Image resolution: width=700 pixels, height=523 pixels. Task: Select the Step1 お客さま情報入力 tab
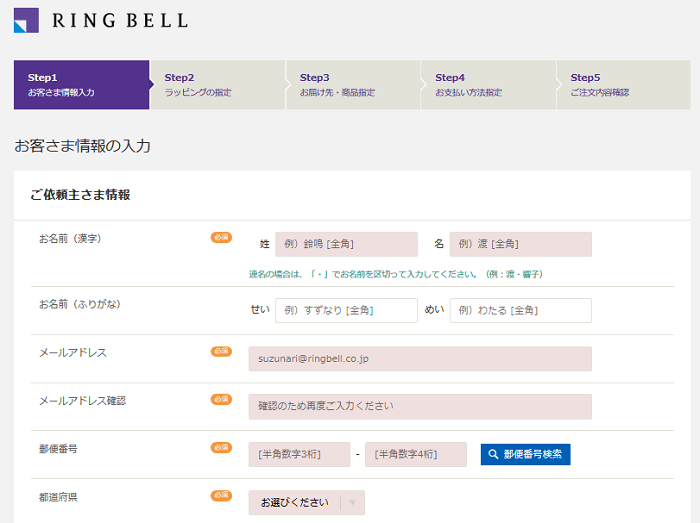81,85
